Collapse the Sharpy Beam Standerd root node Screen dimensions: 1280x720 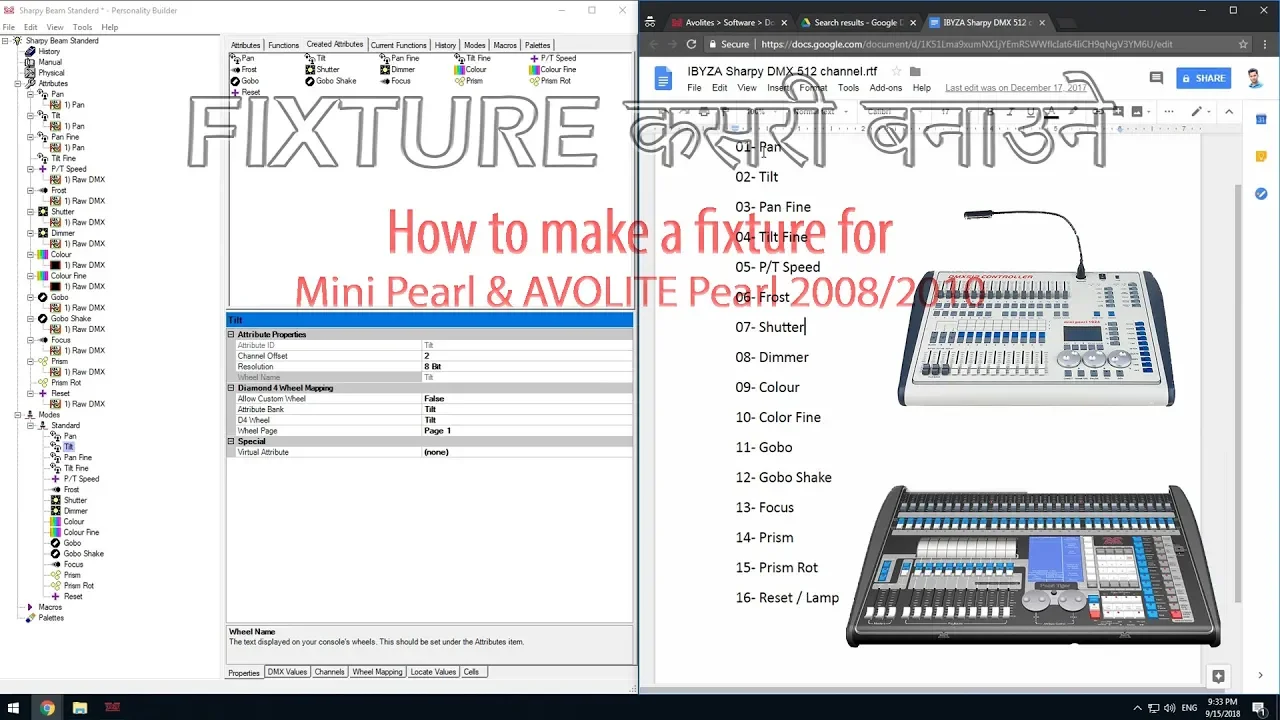(x=6, y=41)
